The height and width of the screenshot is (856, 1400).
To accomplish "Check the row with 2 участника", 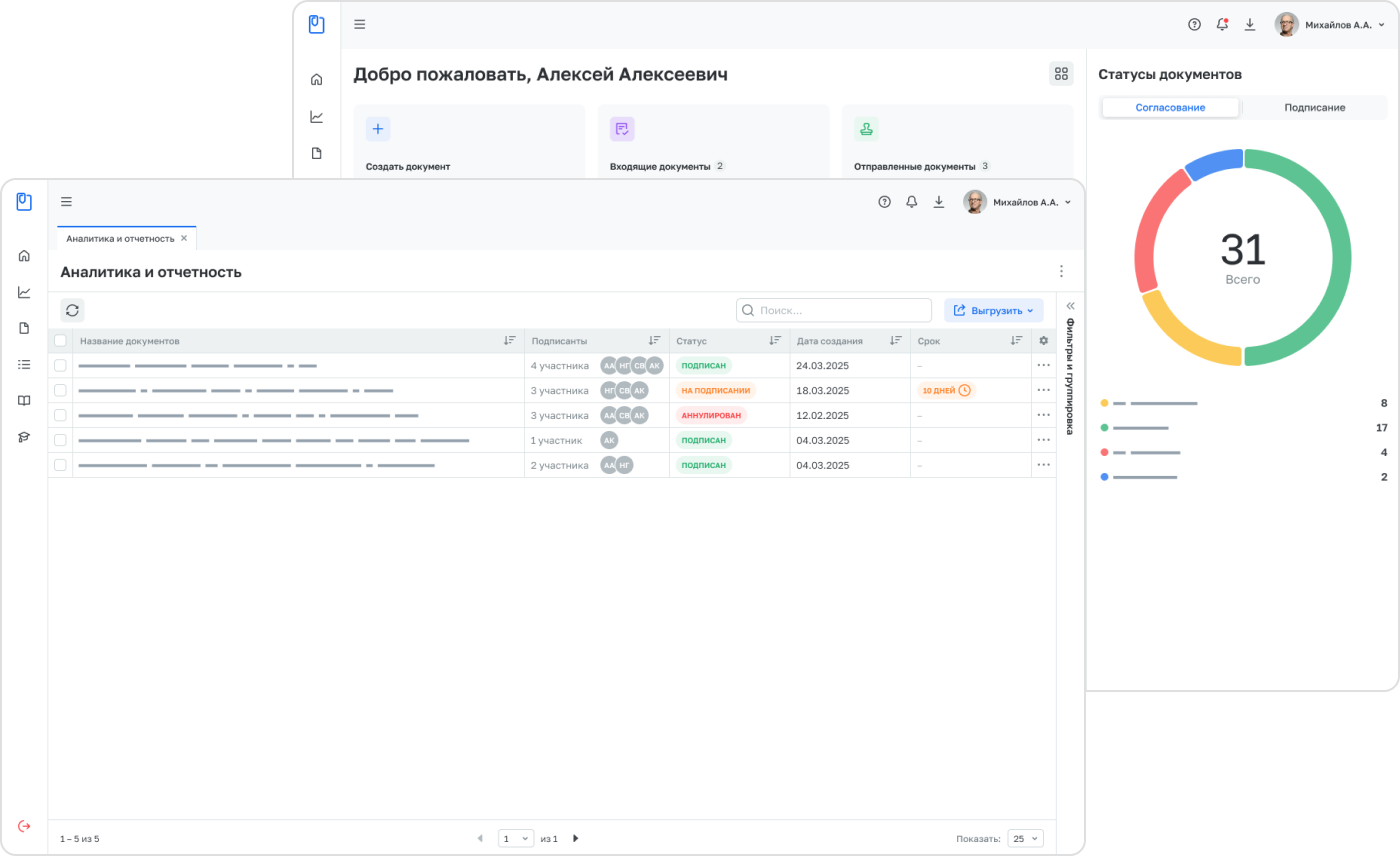I will (60, 465).
